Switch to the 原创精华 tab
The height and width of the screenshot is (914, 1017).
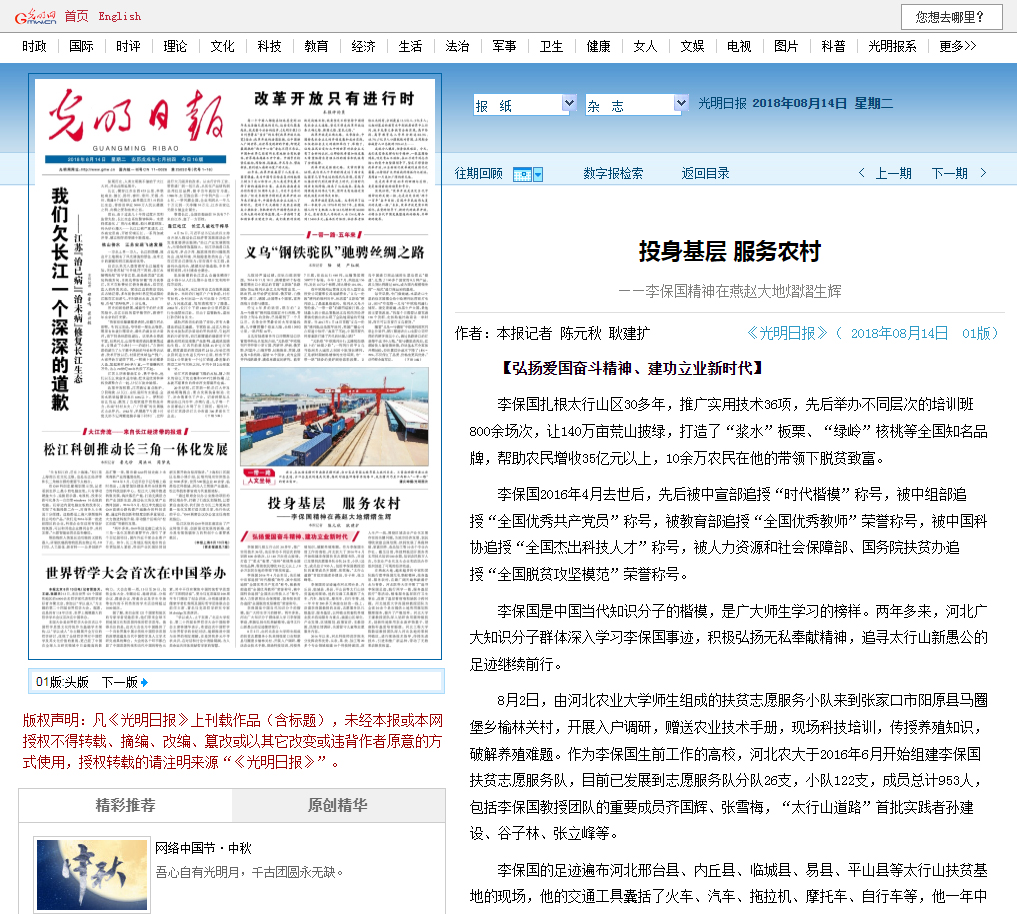[337, 806]
